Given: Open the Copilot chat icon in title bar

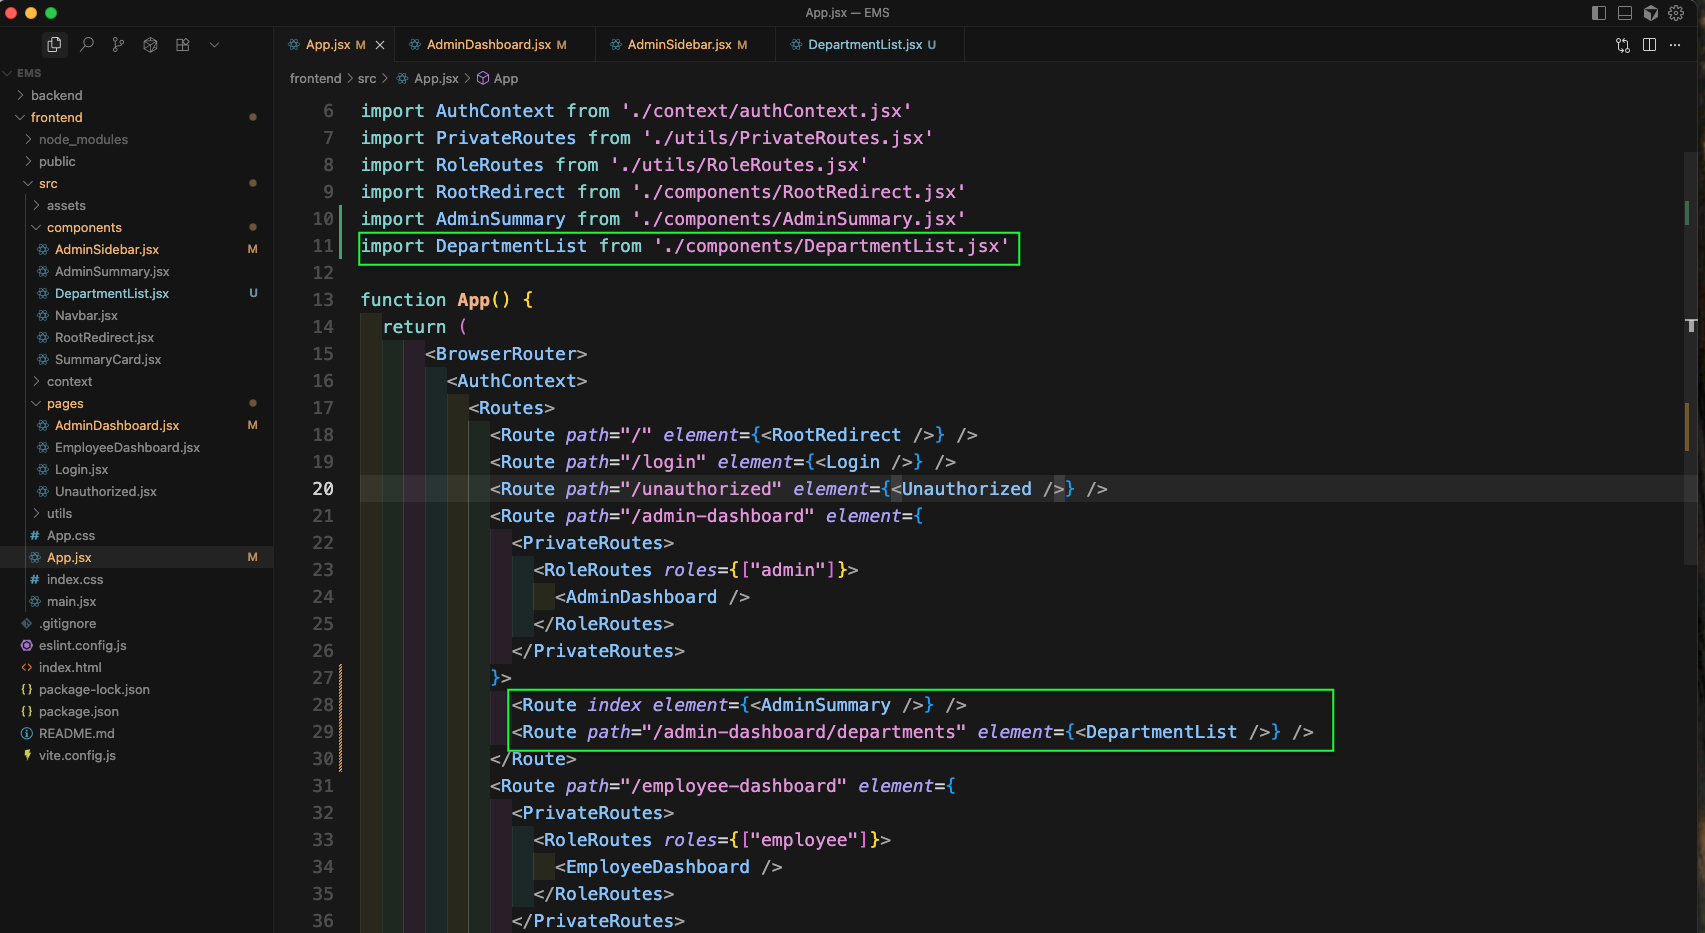Looking at the screenshot, I should tap(1651, 13).
